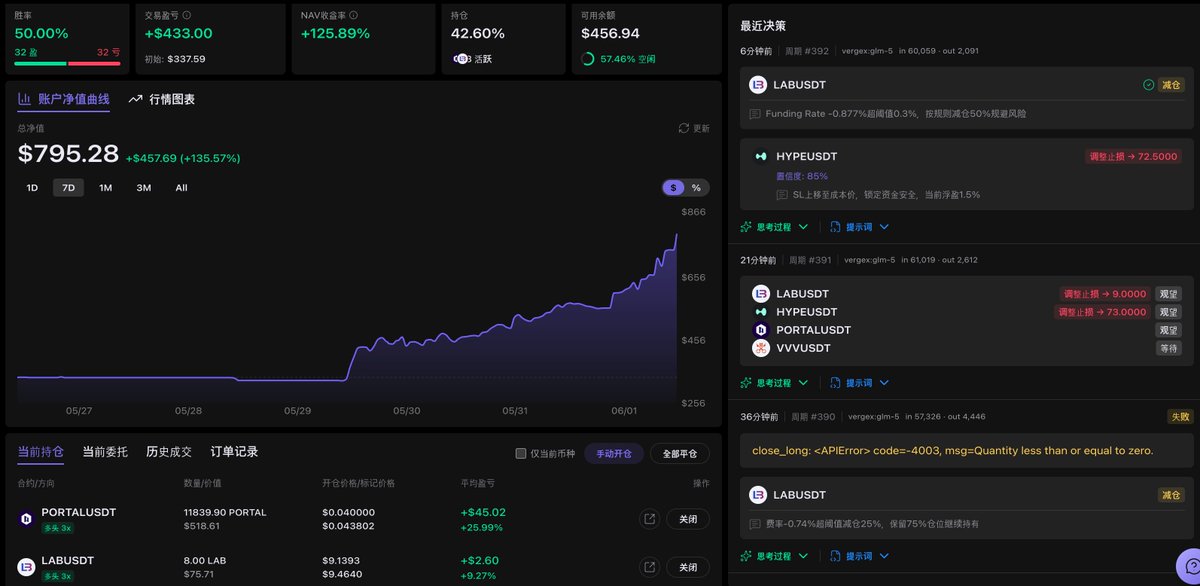The image size is (1200, 586).
Task: Click green check icon beside 减仓 in #392
Action: (x=1149, y=85)
